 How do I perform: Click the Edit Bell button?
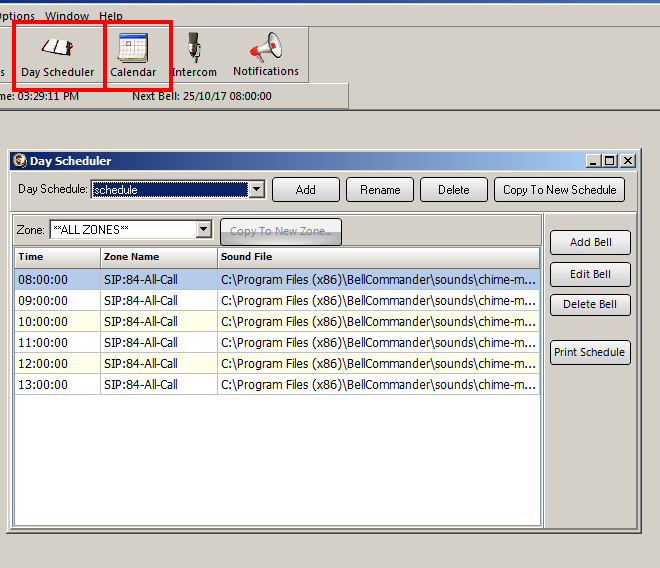(590, 274)
